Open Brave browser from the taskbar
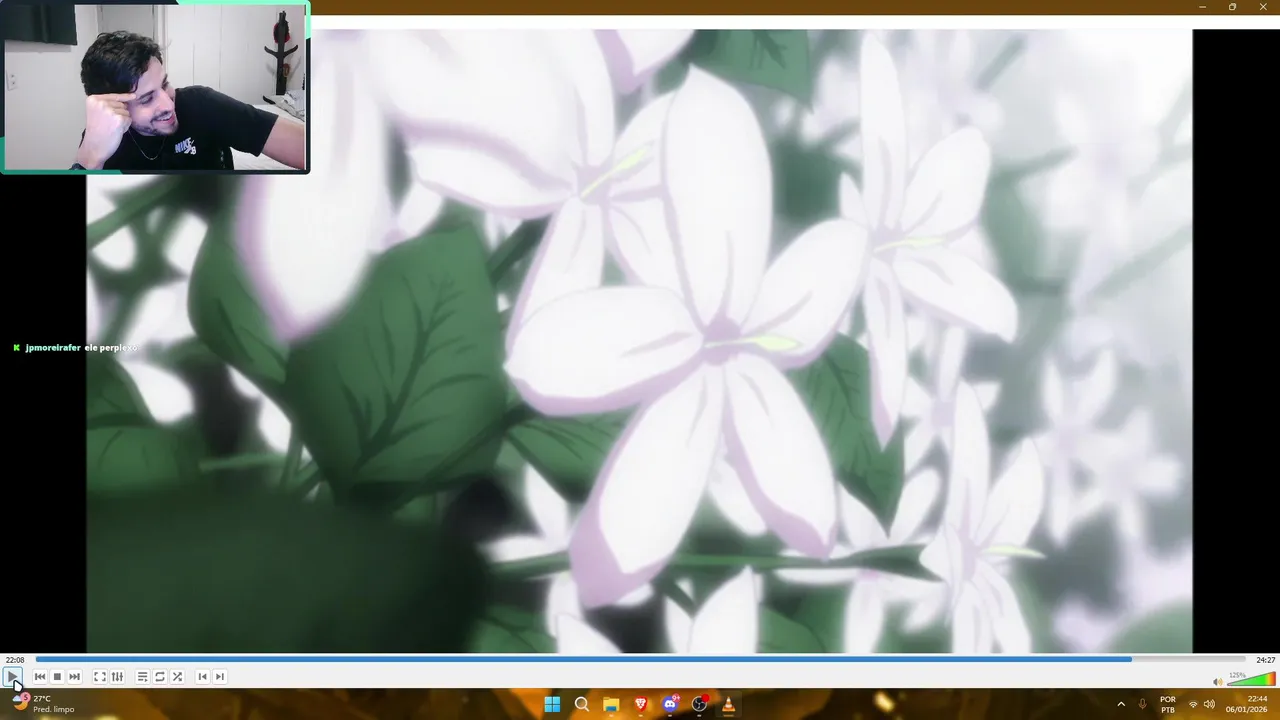The image size is (1280, 720). [x=641, y=704]
